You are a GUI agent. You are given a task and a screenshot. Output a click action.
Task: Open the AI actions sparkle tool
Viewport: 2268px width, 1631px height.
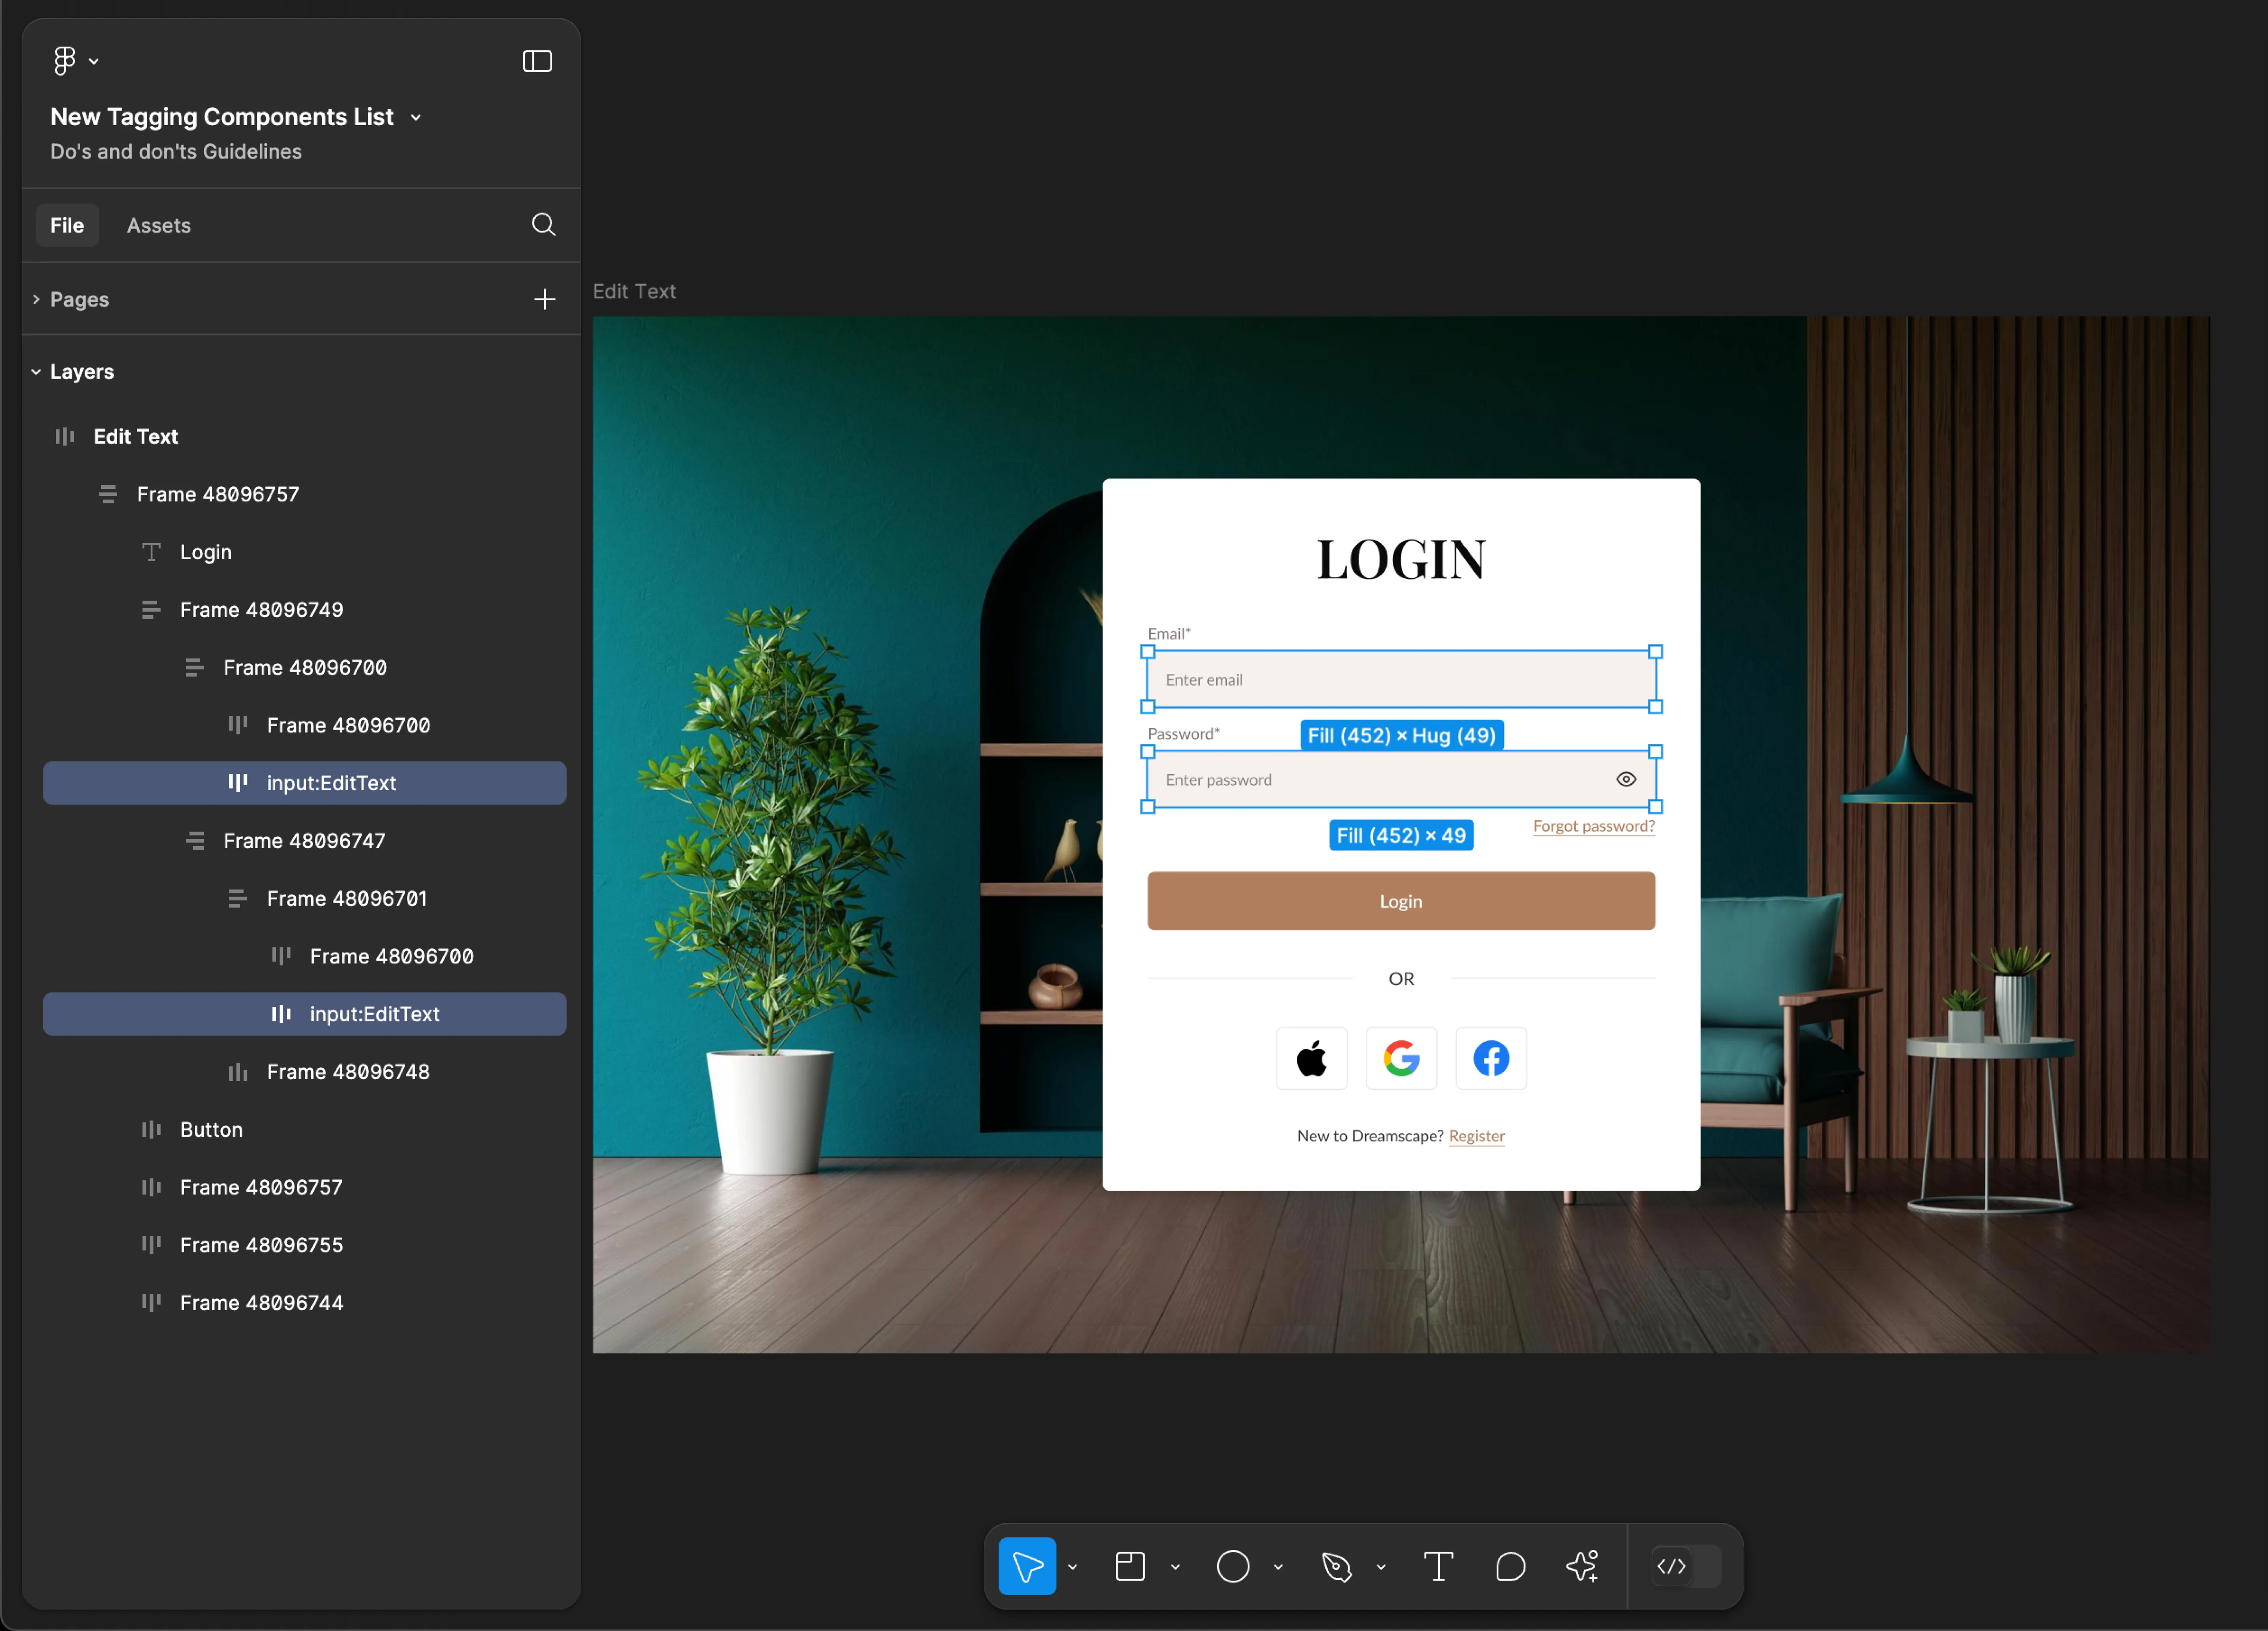pyautogui.click(x=1583, y=1566)
